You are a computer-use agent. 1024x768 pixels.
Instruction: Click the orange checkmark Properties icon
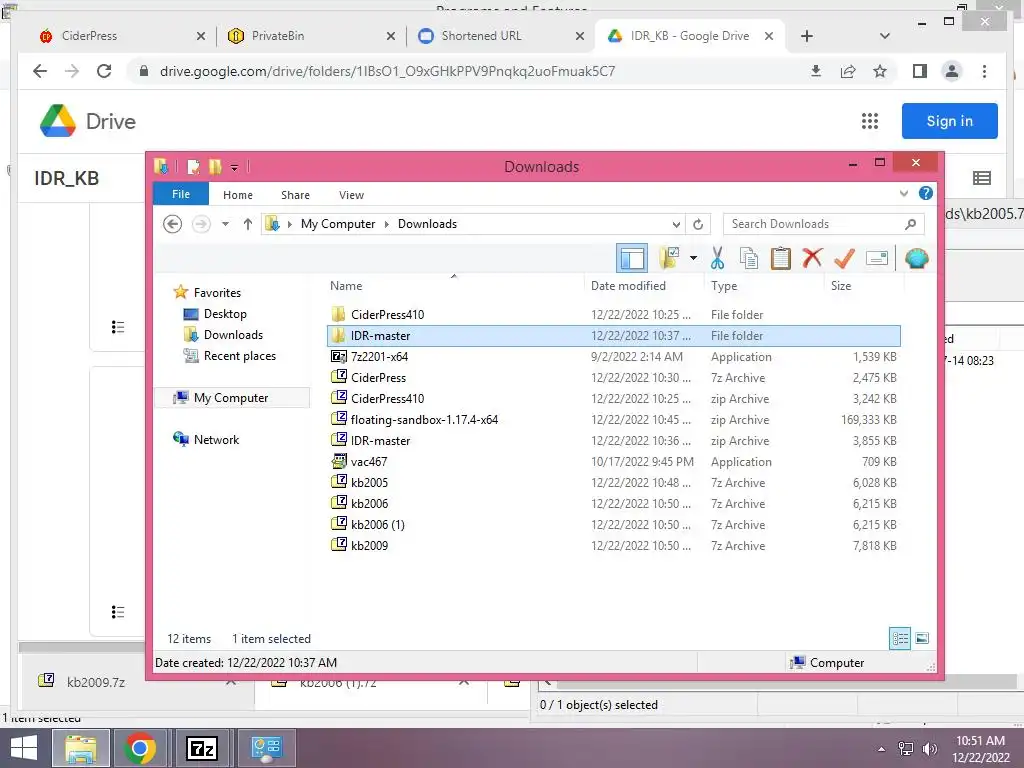click(844, 258)
